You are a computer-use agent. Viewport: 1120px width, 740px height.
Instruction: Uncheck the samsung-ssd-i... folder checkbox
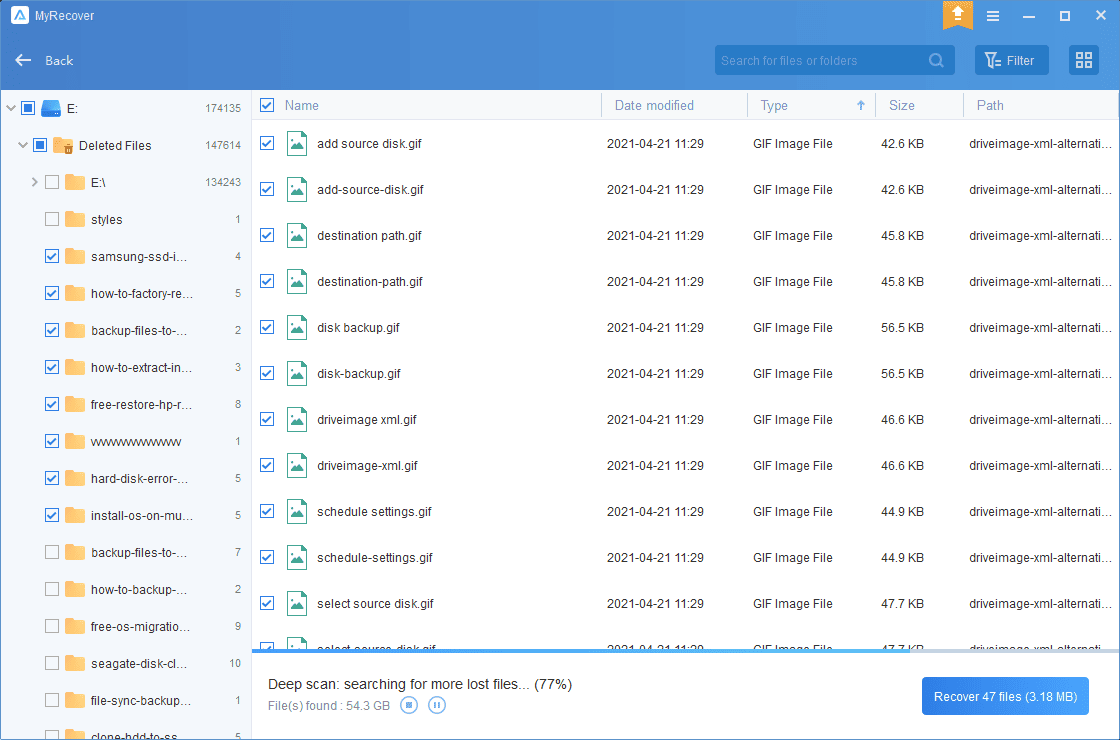(x=51, y=256)
